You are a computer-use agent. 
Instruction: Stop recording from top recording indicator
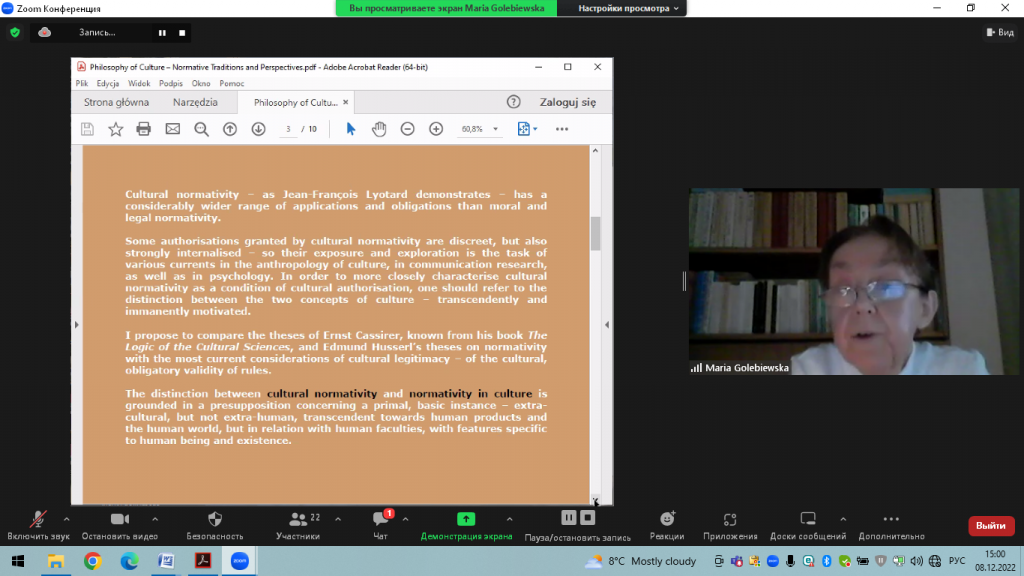point(182,33)
